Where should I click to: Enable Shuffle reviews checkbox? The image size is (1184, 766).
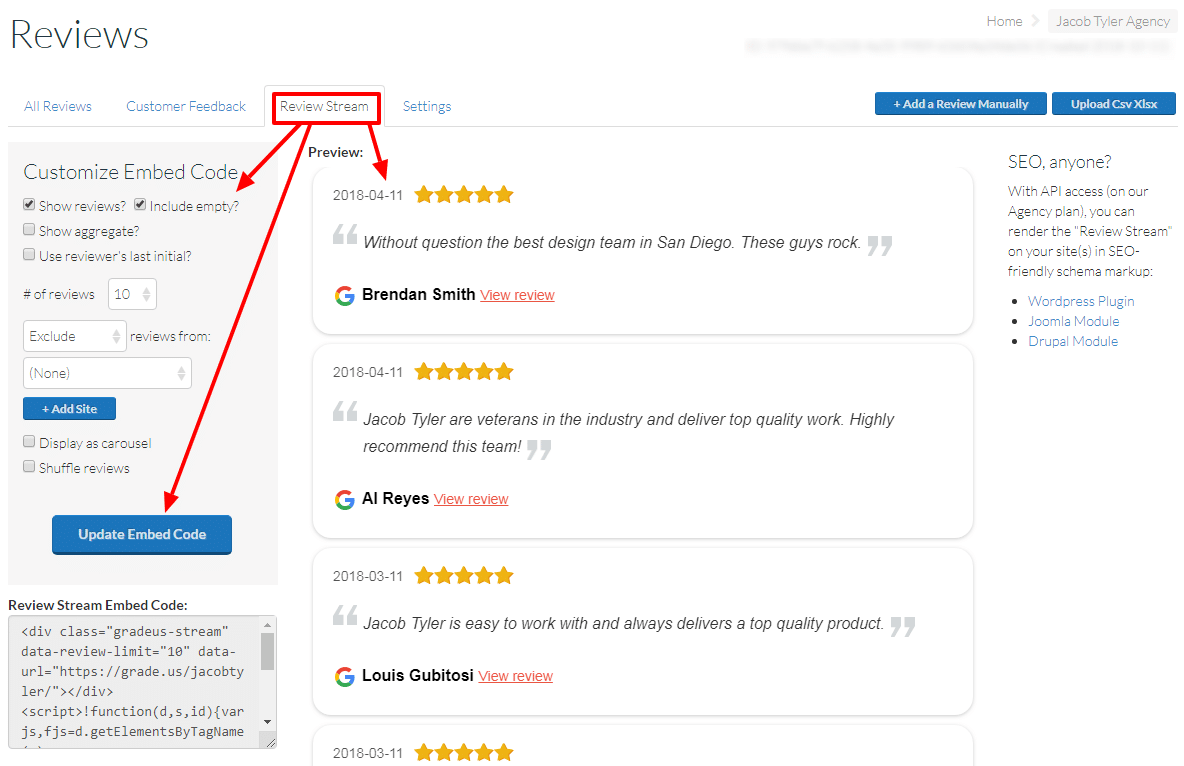tap(29, 466)
